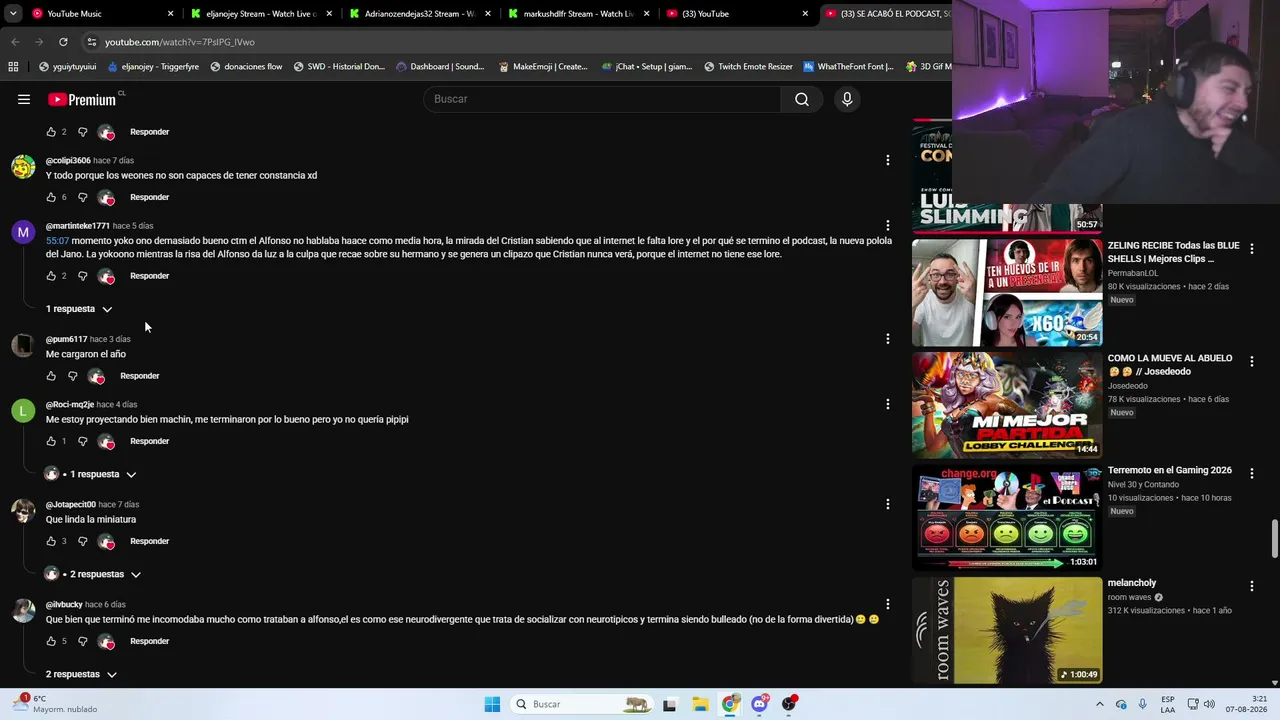Open File Explorer from the taskbar
This screenshot has width=1280, height=720.
click(700, 704)
